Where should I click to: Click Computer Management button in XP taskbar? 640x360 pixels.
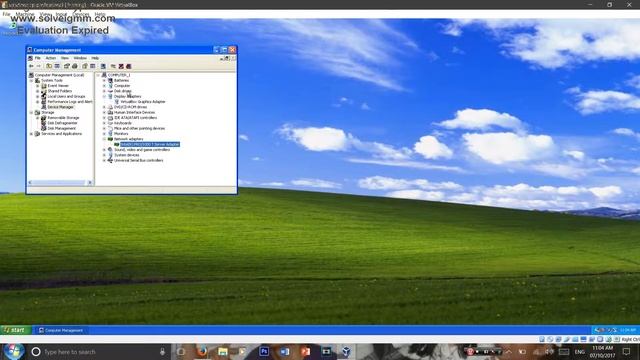click(x=60, y=330)
